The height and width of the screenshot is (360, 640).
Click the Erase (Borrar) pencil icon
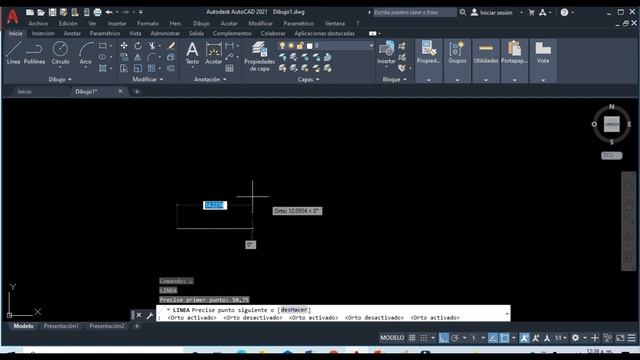tap(171, 46)
